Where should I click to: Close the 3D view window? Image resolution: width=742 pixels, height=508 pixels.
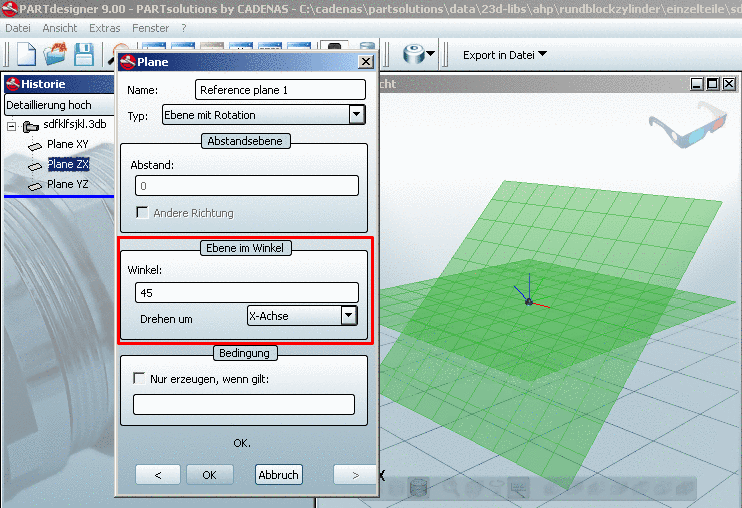[x=729, y=84]
